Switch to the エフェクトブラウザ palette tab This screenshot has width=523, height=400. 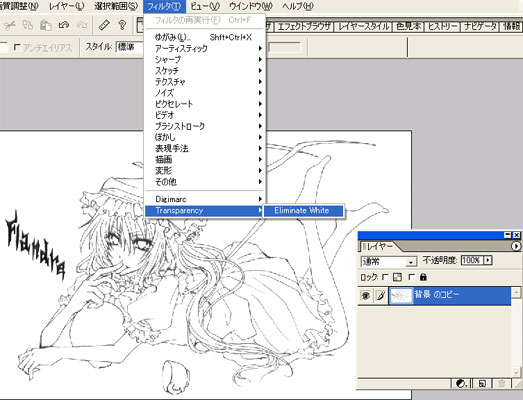(x=304, y=26)
